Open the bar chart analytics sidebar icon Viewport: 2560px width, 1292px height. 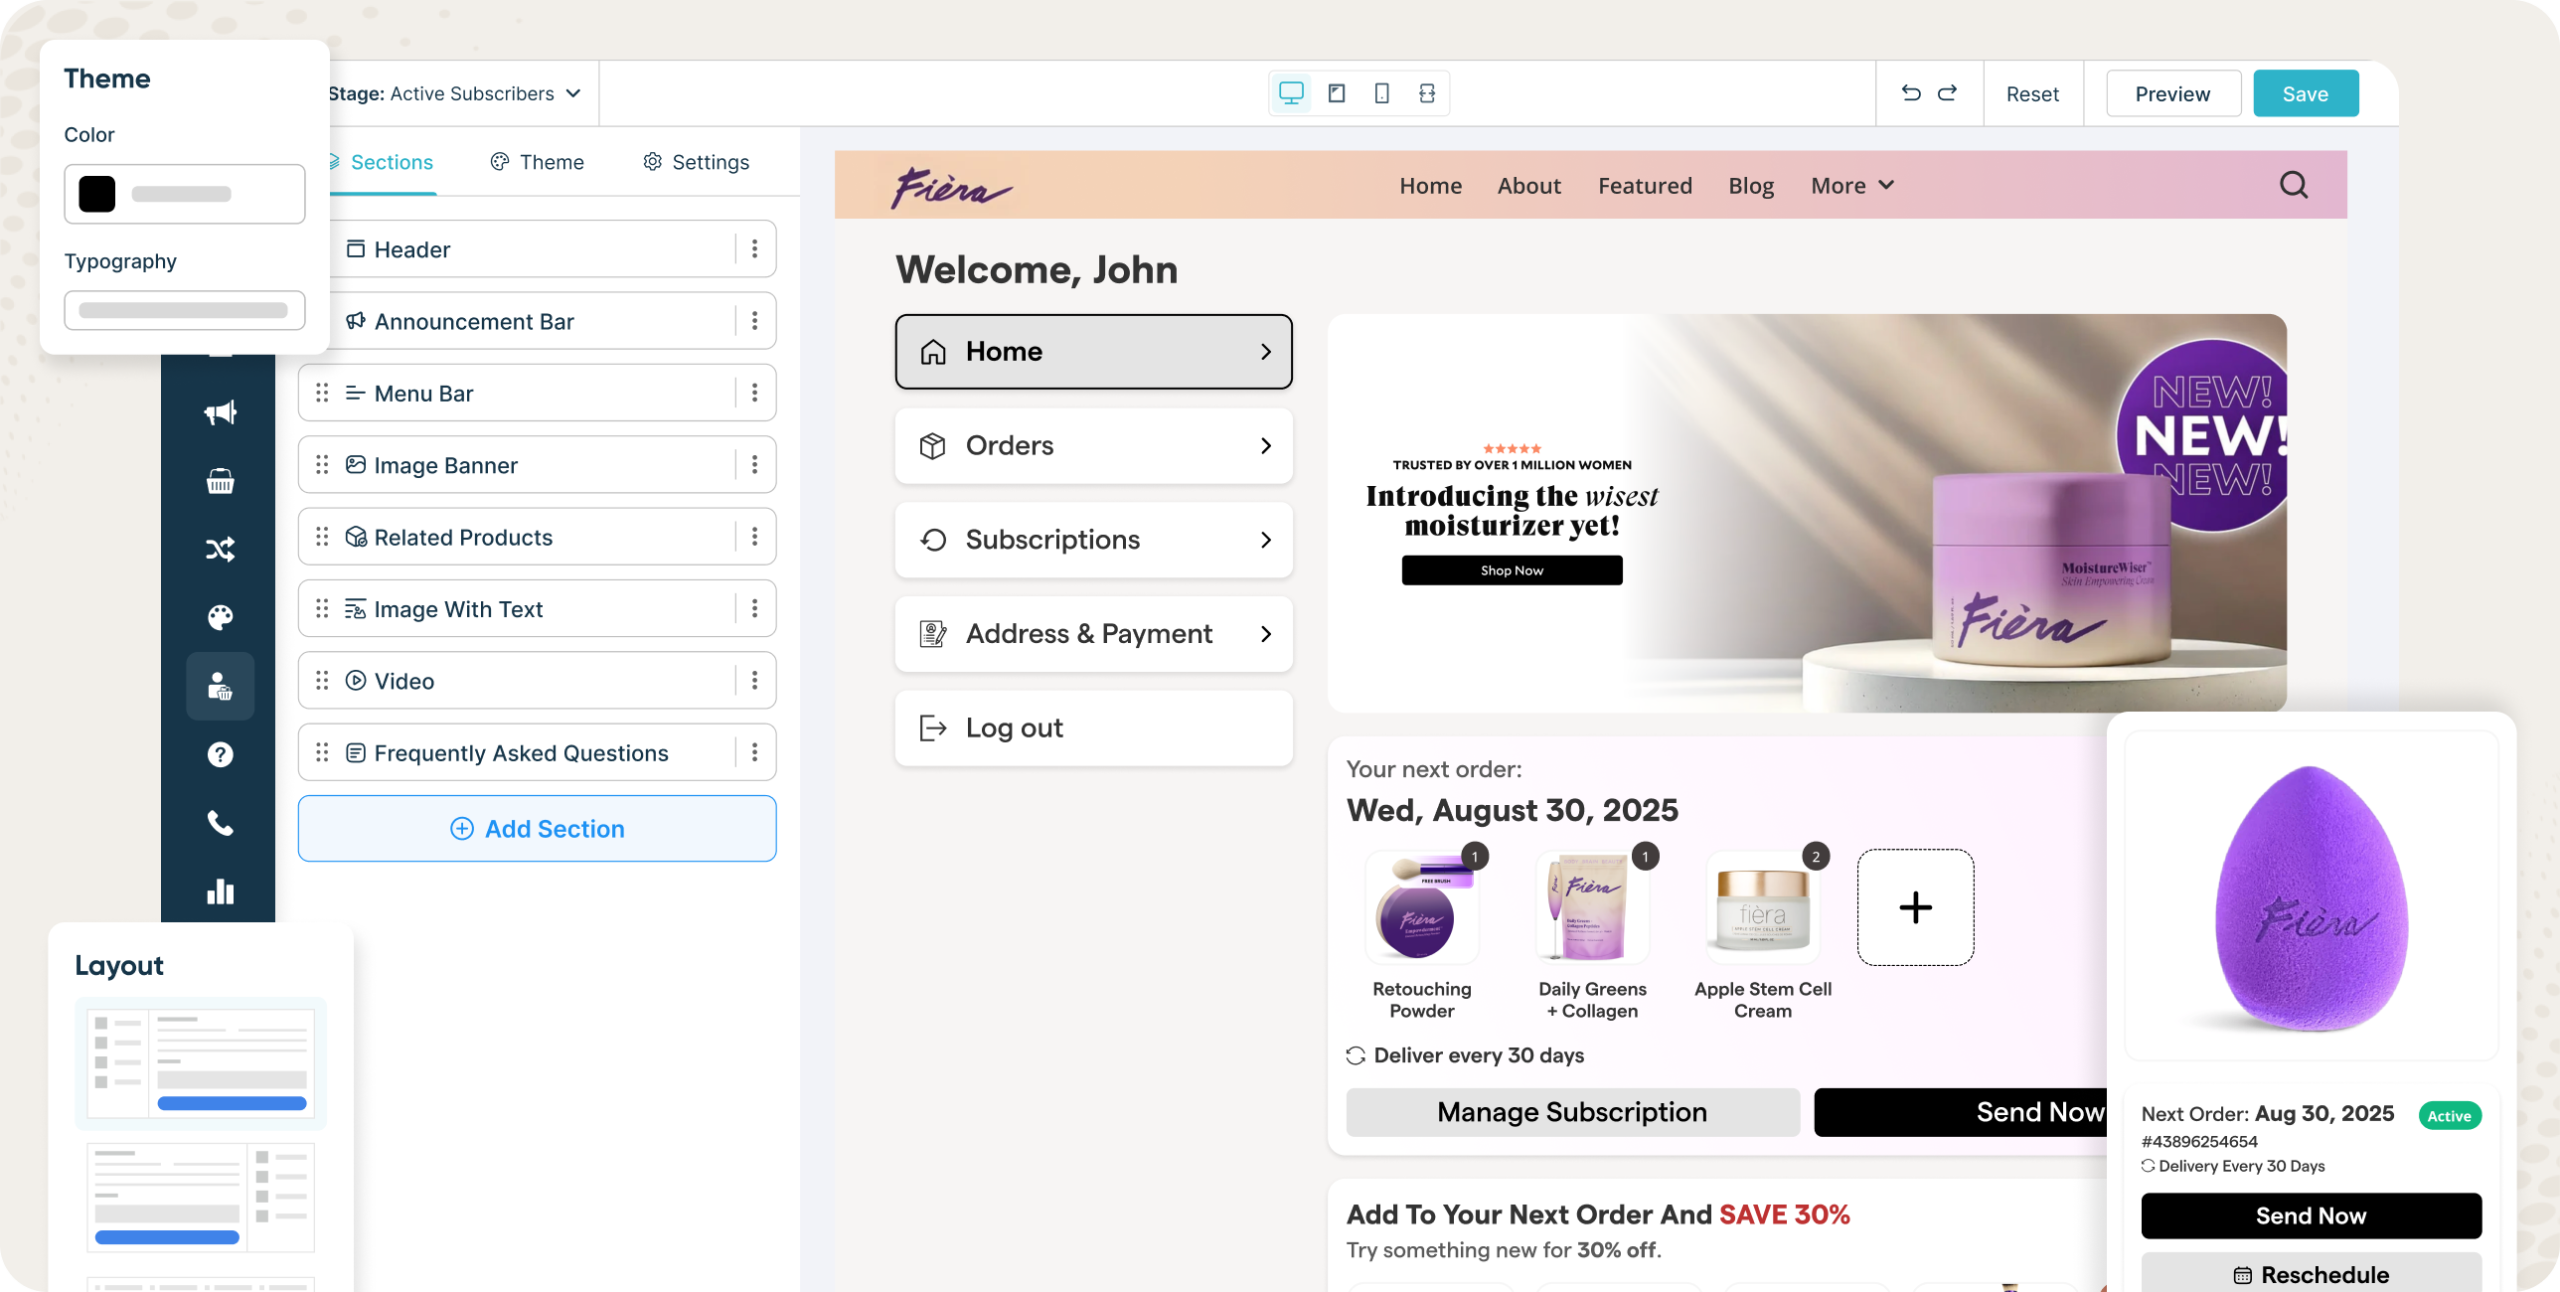pyautogui.click(x=220, y=891)
